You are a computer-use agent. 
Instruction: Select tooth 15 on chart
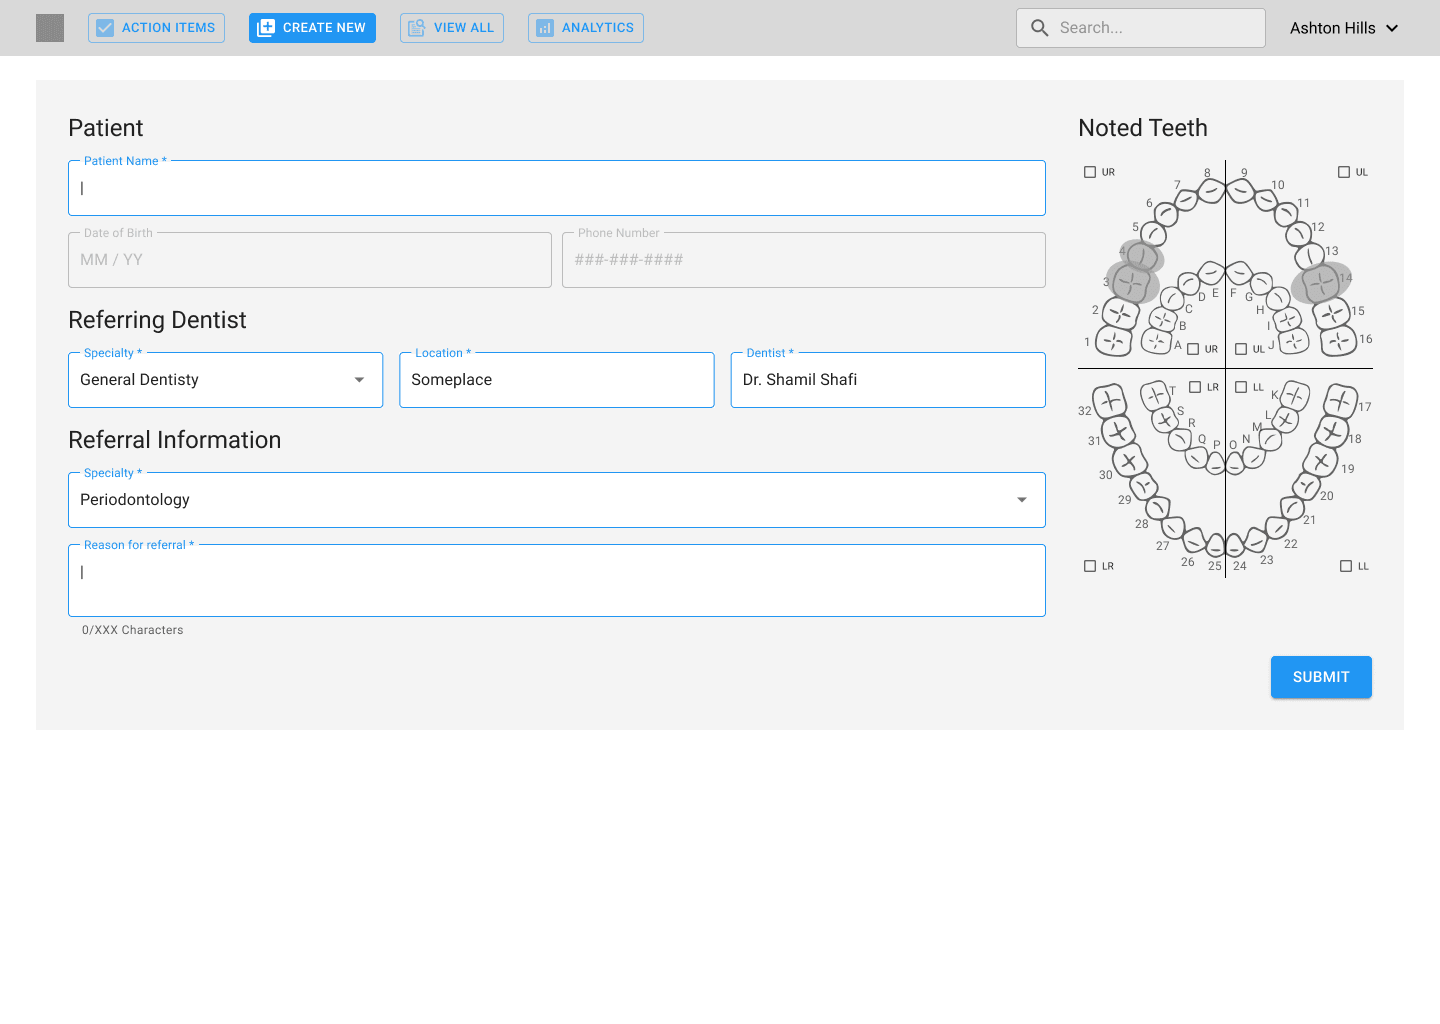1332,314
